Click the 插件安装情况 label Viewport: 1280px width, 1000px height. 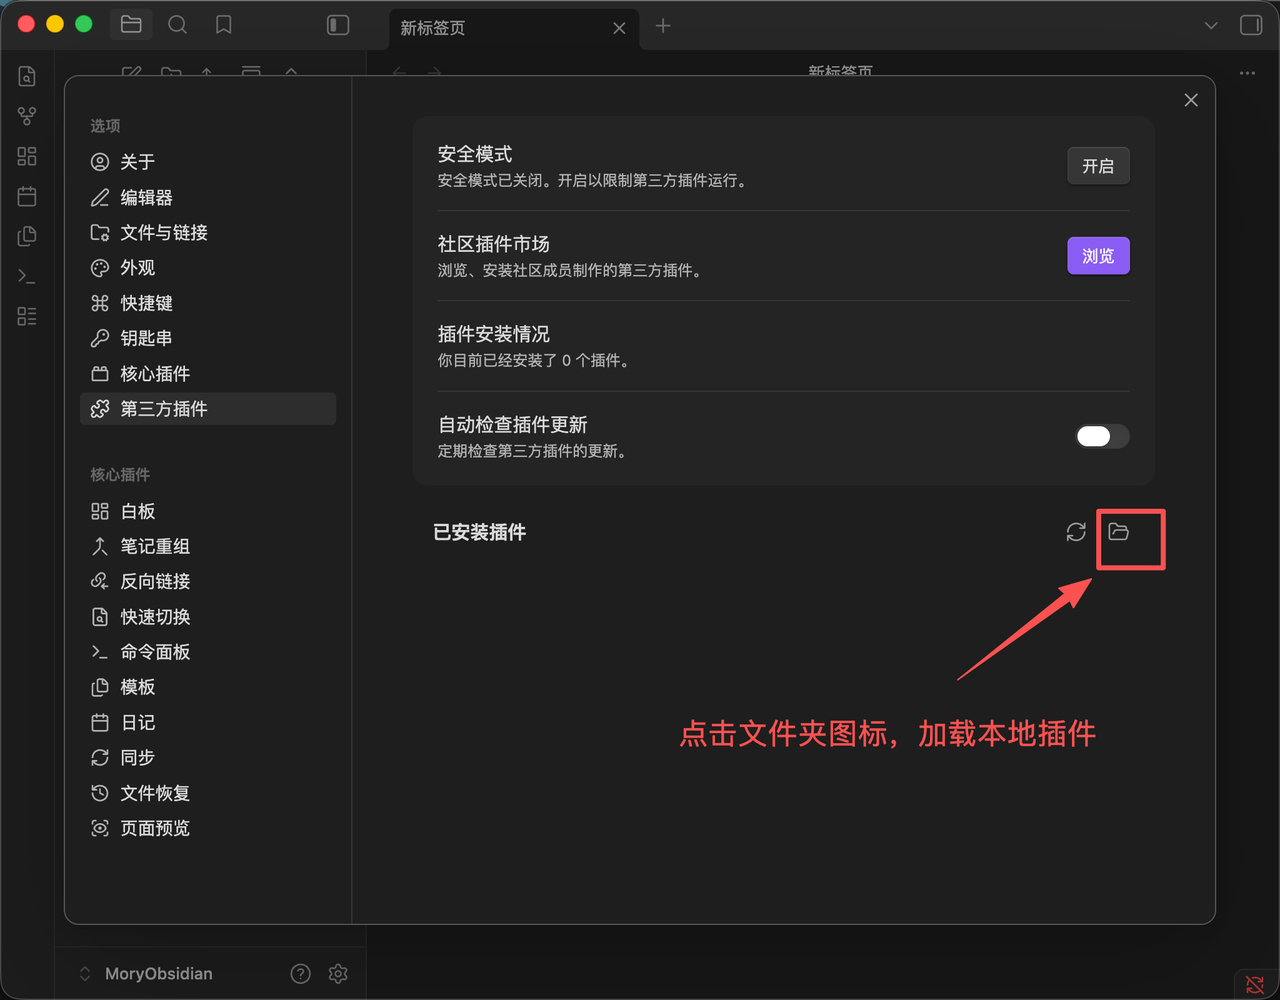pyautogui.click(x=494, y=334)
